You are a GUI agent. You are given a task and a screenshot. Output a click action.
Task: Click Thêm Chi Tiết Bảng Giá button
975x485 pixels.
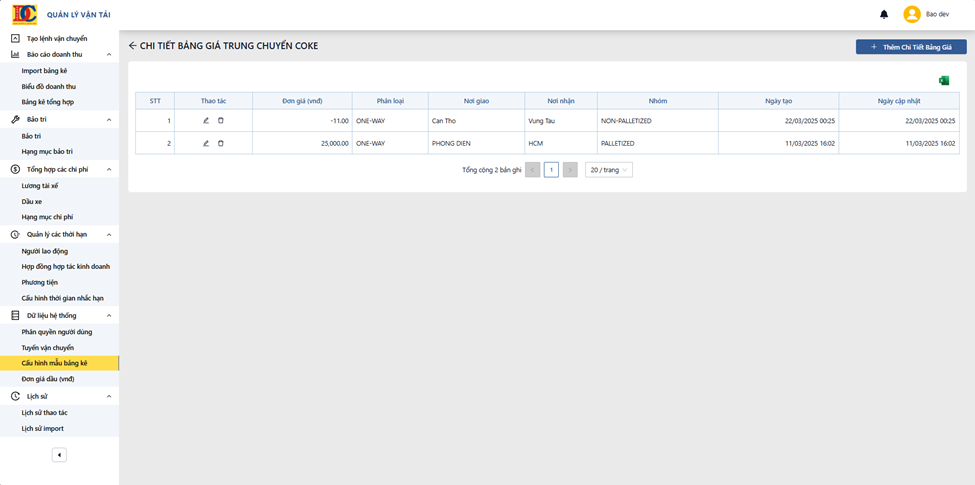[911, 47]
